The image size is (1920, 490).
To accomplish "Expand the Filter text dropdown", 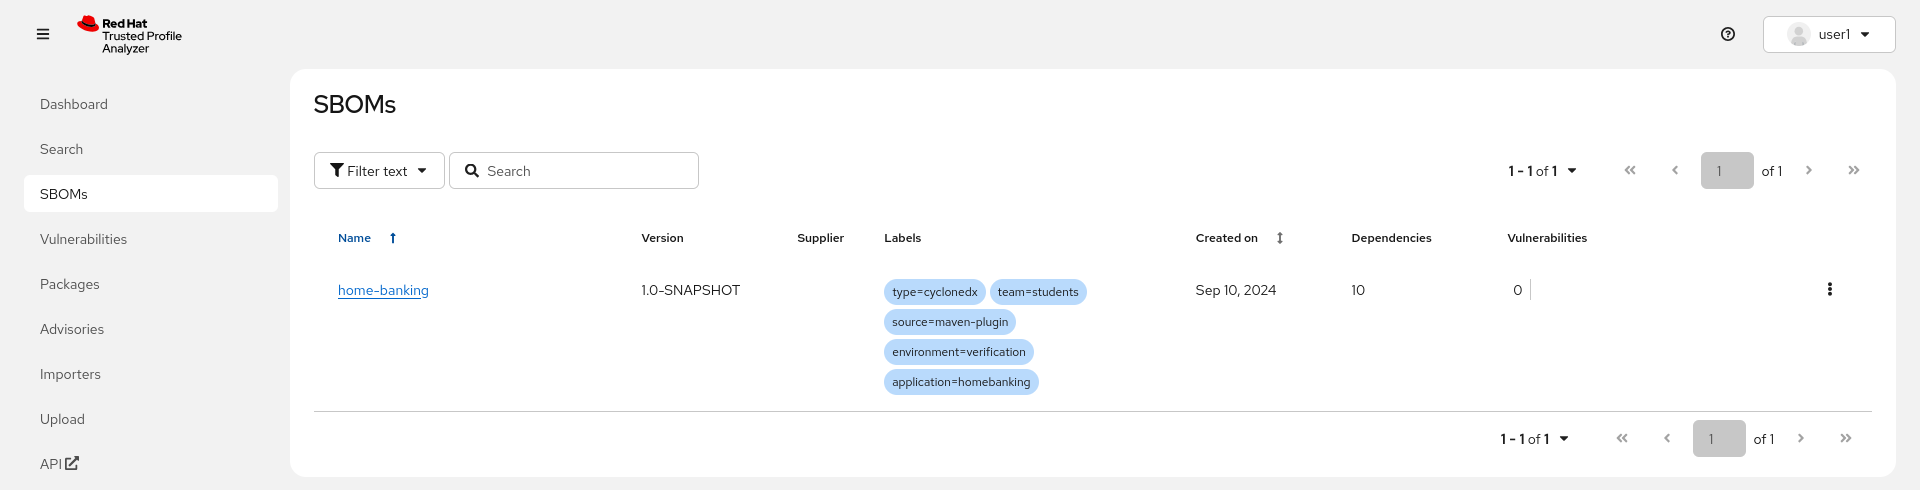I will point(379,171).
